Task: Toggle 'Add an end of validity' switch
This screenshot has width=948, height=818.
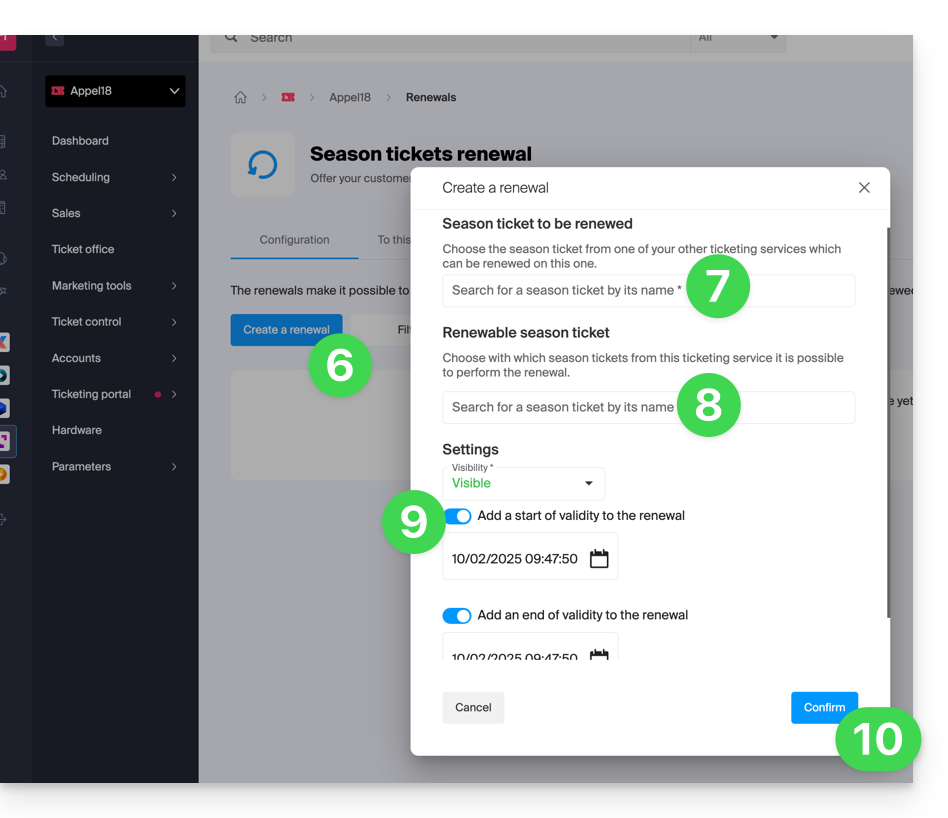Action: 457,616
